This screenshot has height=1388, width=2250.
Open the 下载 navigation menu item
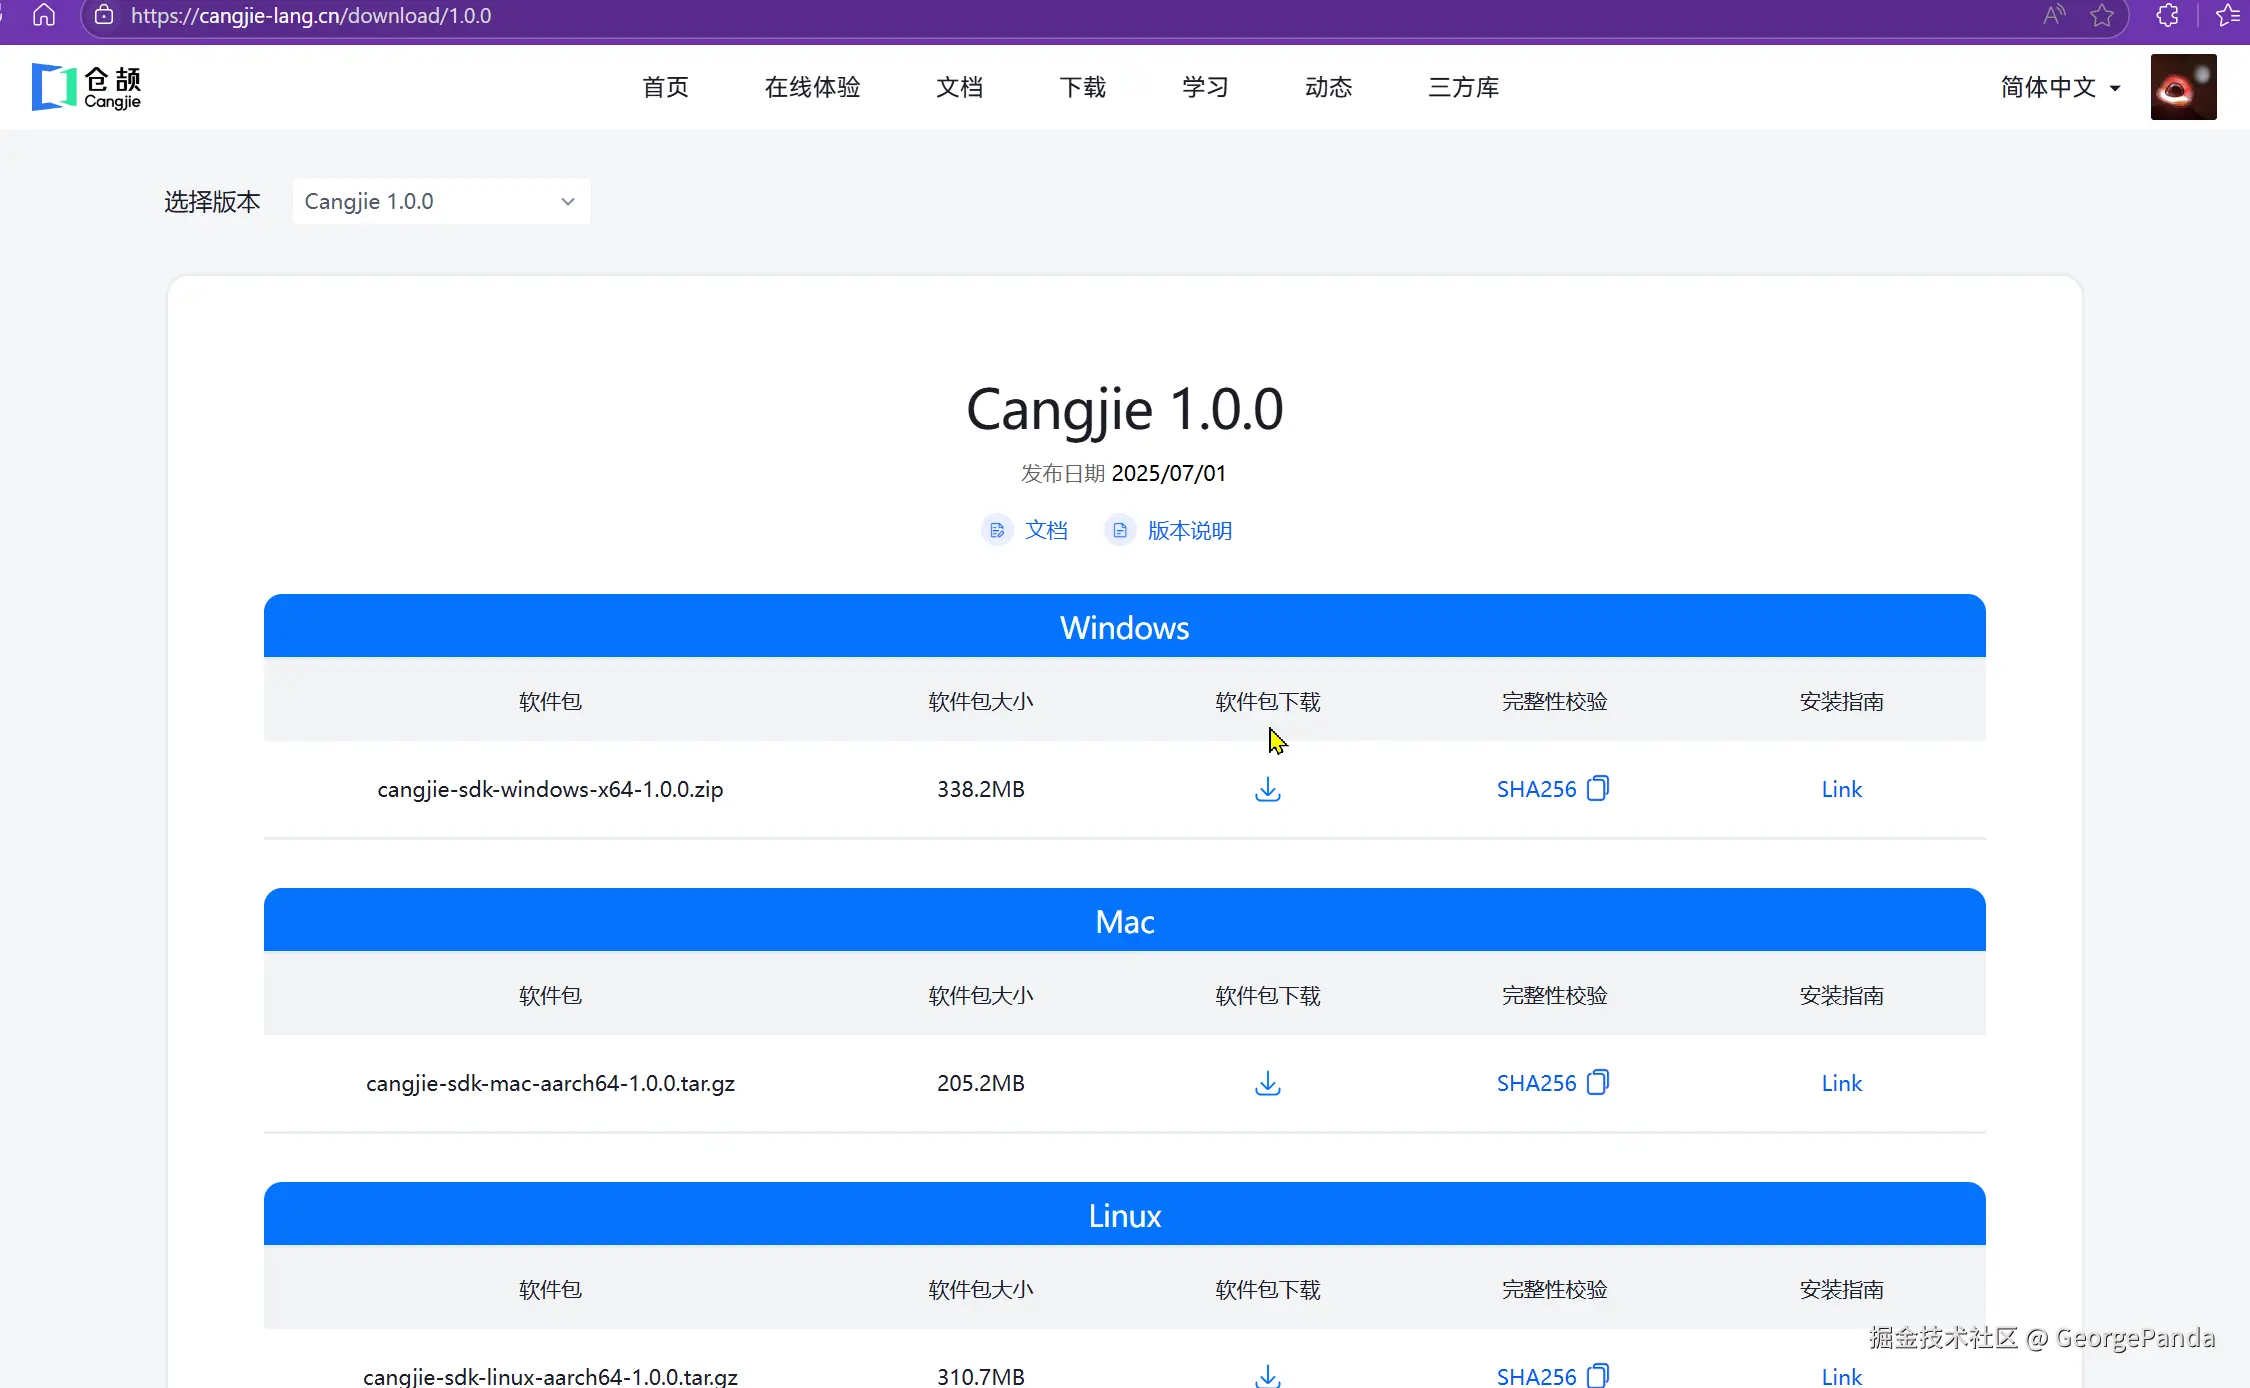coord(1082,88)
